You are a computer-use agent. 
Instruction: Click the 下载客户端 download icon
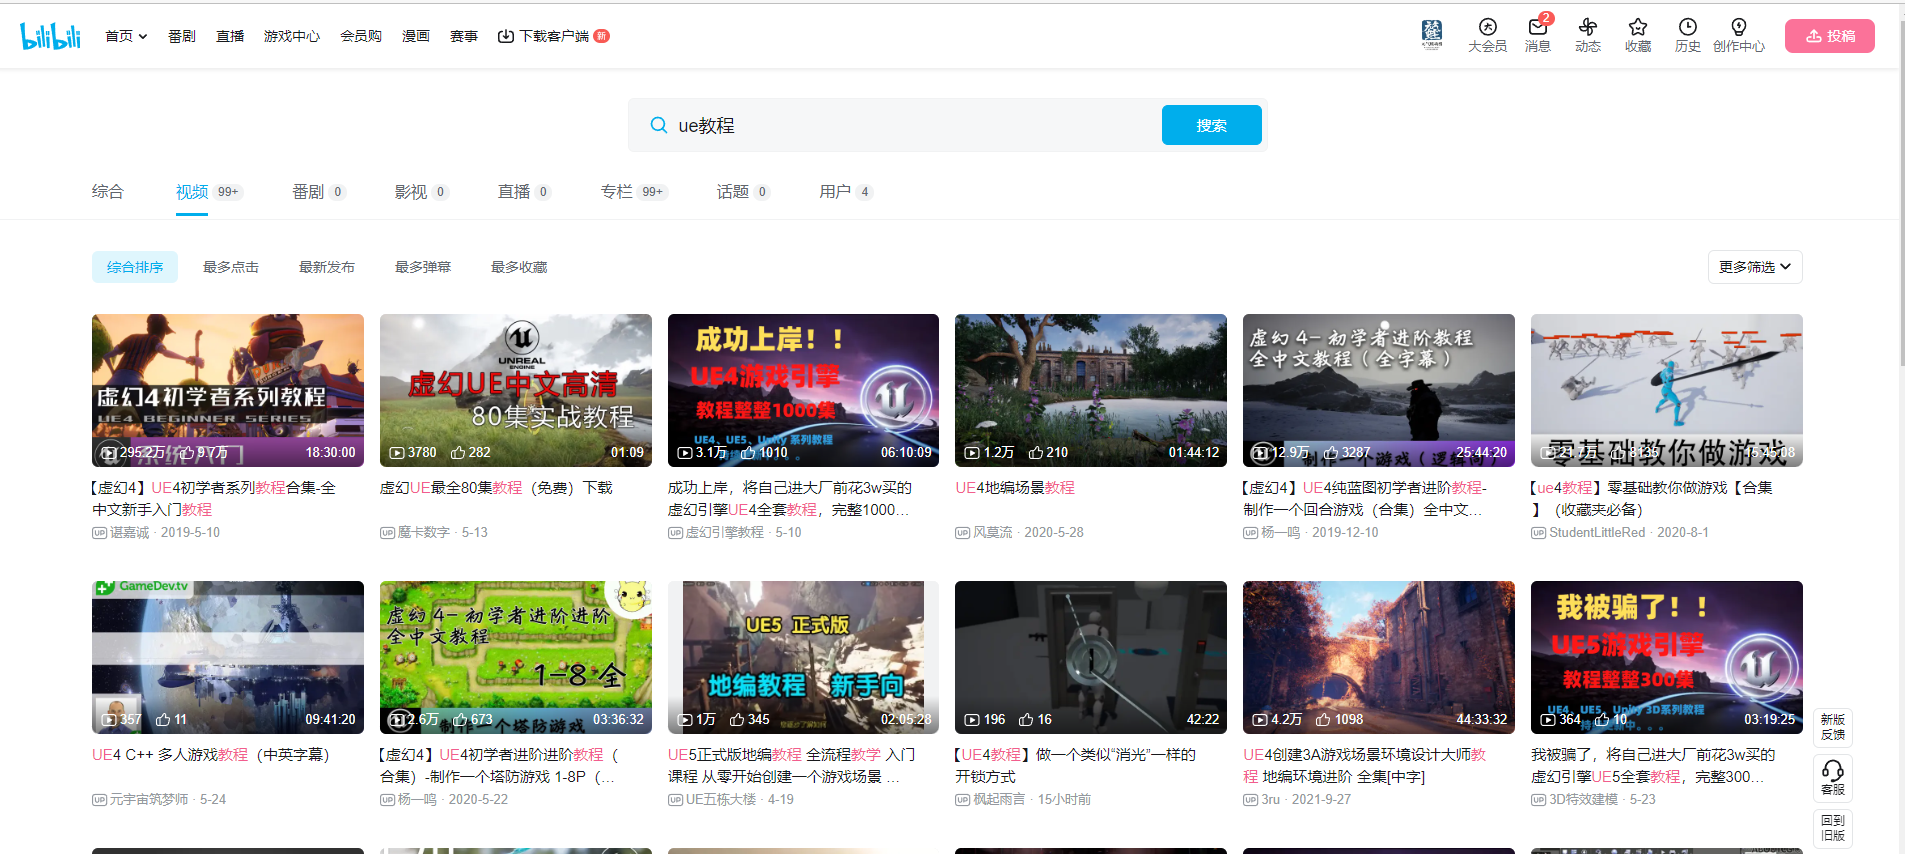(506, 36)
